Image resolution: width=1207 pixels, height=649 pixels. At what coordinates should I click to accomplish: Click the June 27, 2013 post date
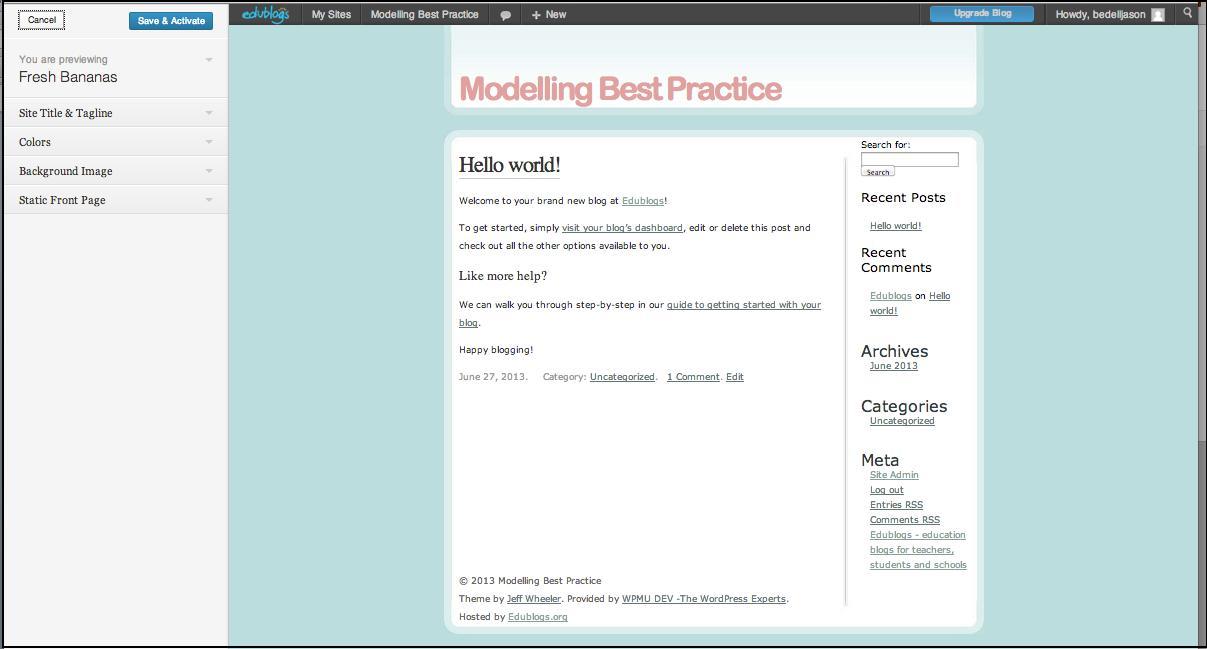tap(492, 377)
